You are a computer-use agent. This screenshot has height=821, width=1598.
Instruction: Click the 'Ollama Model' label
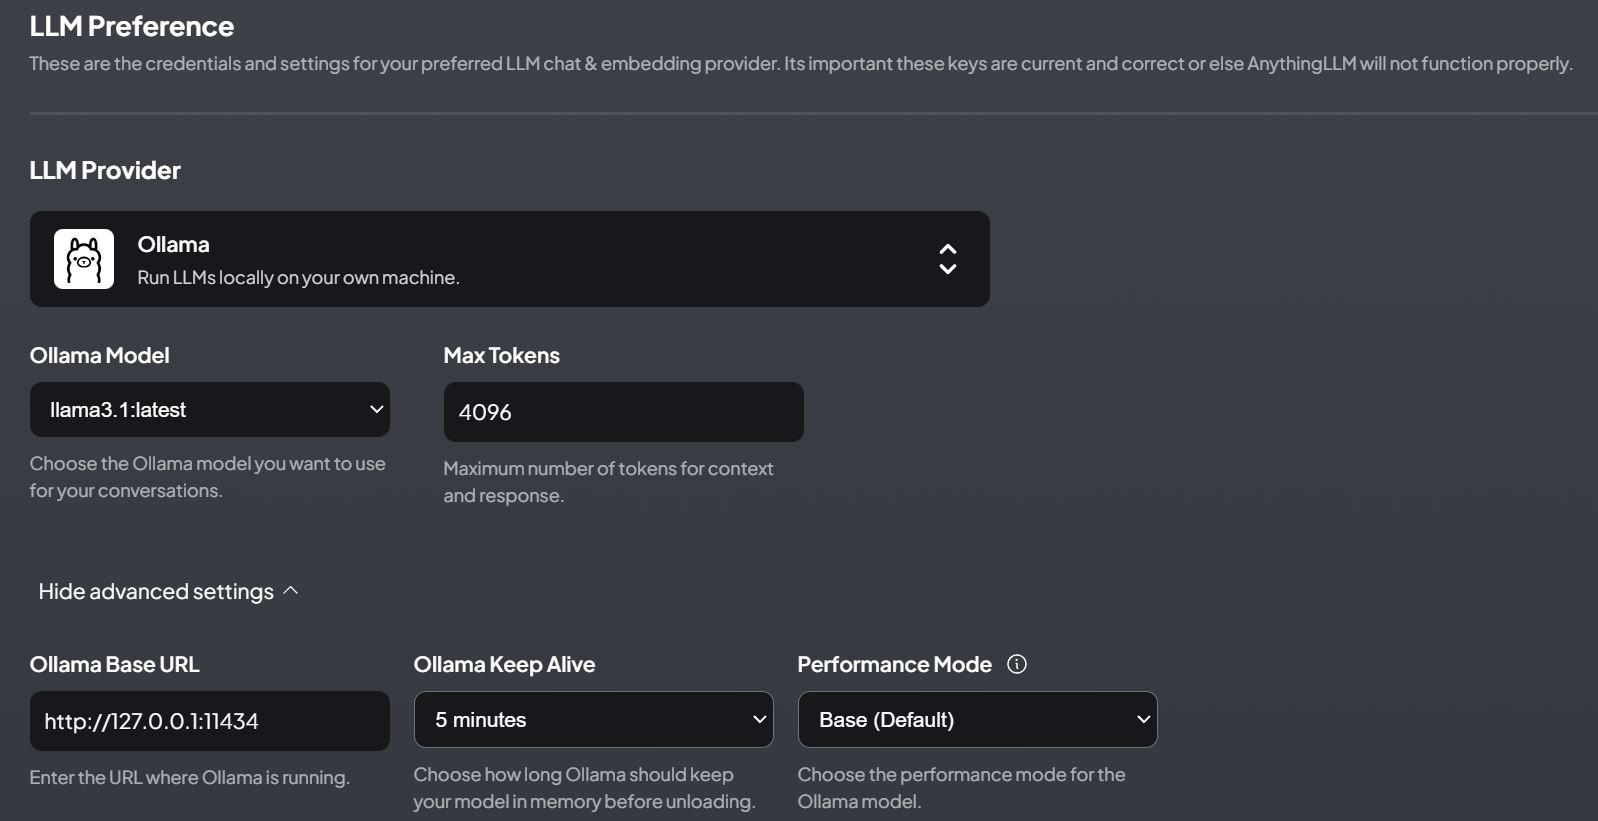coord(99,355)
